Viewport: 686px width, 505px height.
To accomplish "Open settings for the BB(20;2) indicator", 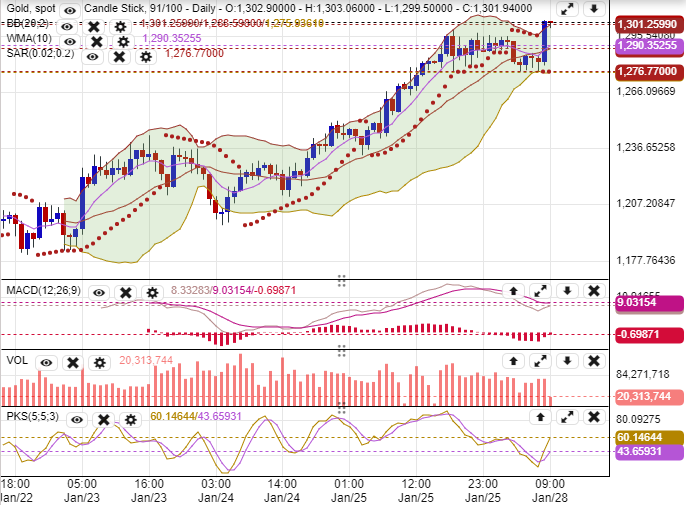I will pyautogui.click(x=120, y=25).
